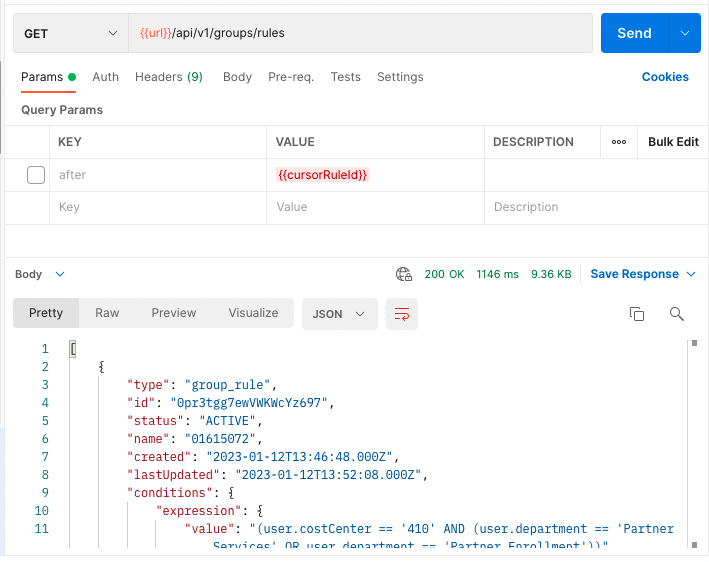Click Bulk Edit for query params
Image resolution: width=709 pixels, height=562 pixels.
[x=673, y=142]
